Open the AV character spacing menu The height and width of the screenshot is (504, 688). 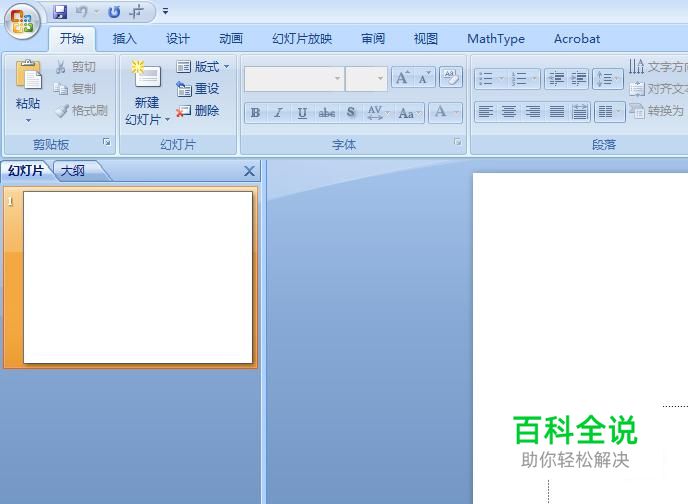point(378,113)
